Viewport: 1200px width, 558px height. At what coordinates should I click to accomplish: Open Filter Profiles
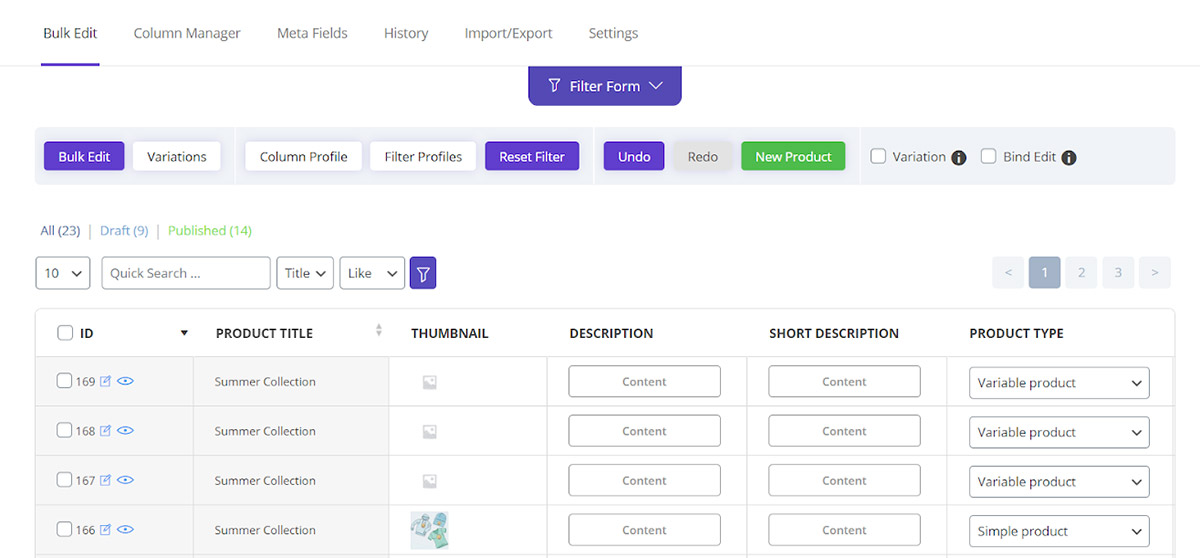point(423,156)
